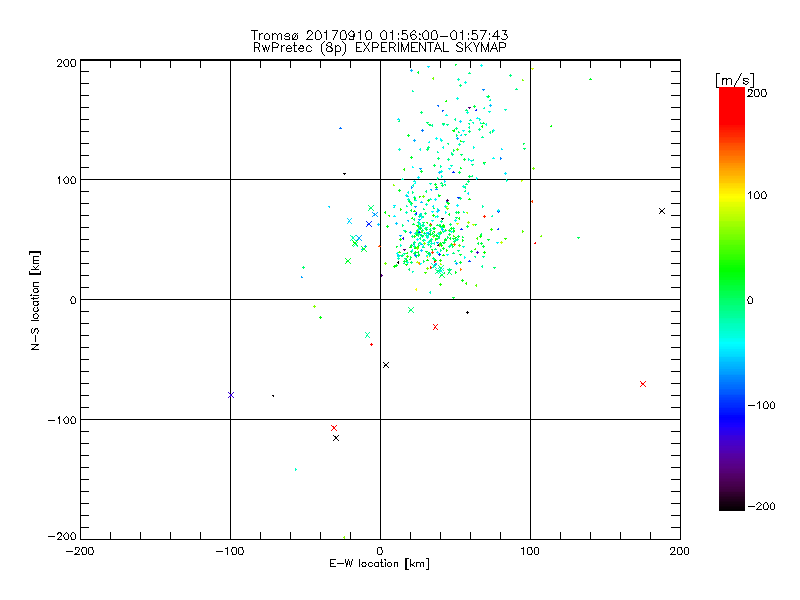Select the black dot near E-W 58, N-S -11
This screenshot has height=600, width=800.
point(467,312)
